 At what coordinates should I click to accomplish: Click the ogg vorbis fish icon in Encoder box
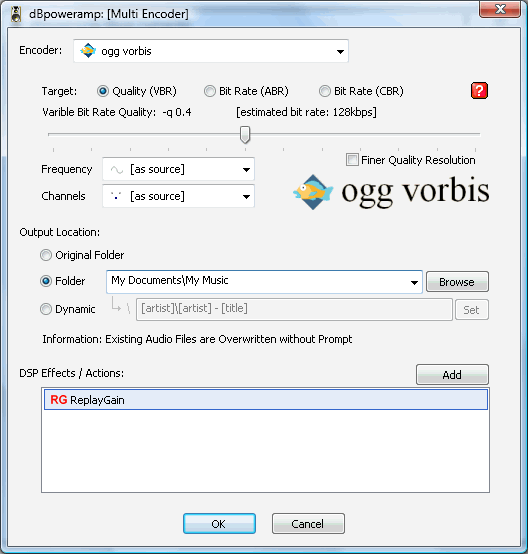point(88,51)
